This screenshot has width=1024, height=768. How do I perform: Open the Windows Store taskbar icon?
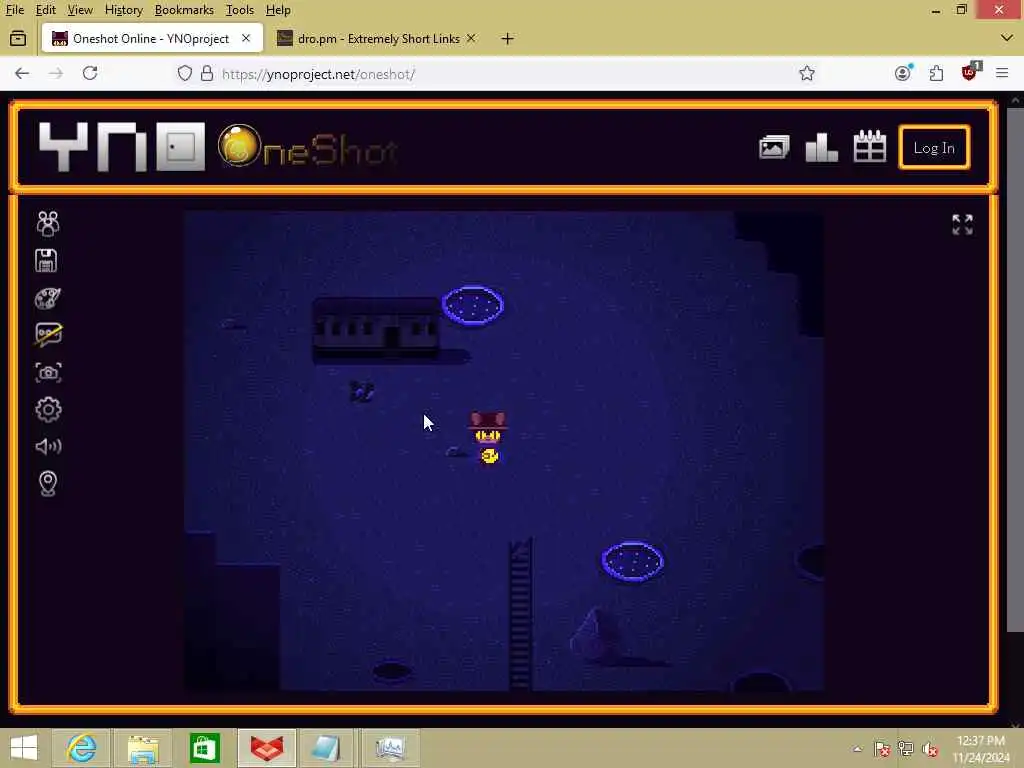click(x=204, y=748)
